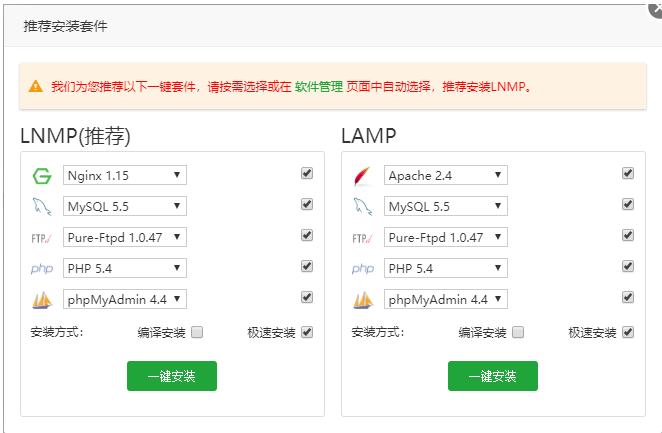Toggle 极速安装 checkbox in LAMP panel
This screenshot has width=662, height=433.
(628, 333)
